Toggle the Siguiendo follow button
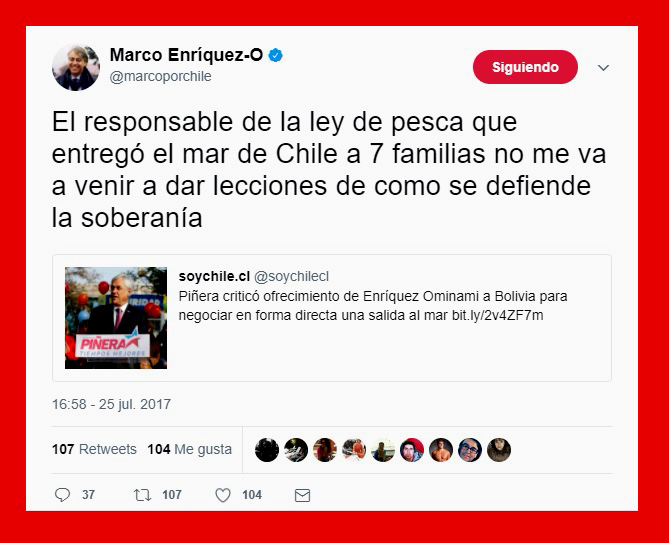 [525, 67]
